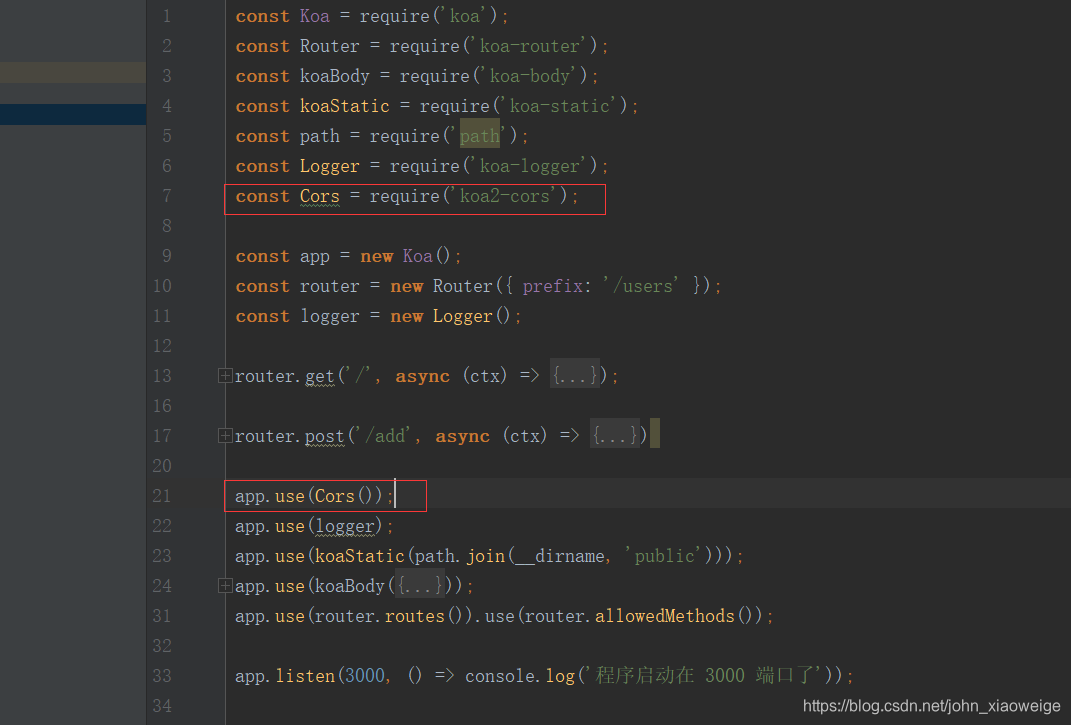Image resolution: width=1071 pixels, height=725 pixels.
Task: Click 'koa-router' in the require statement
Action: point(529,46)
